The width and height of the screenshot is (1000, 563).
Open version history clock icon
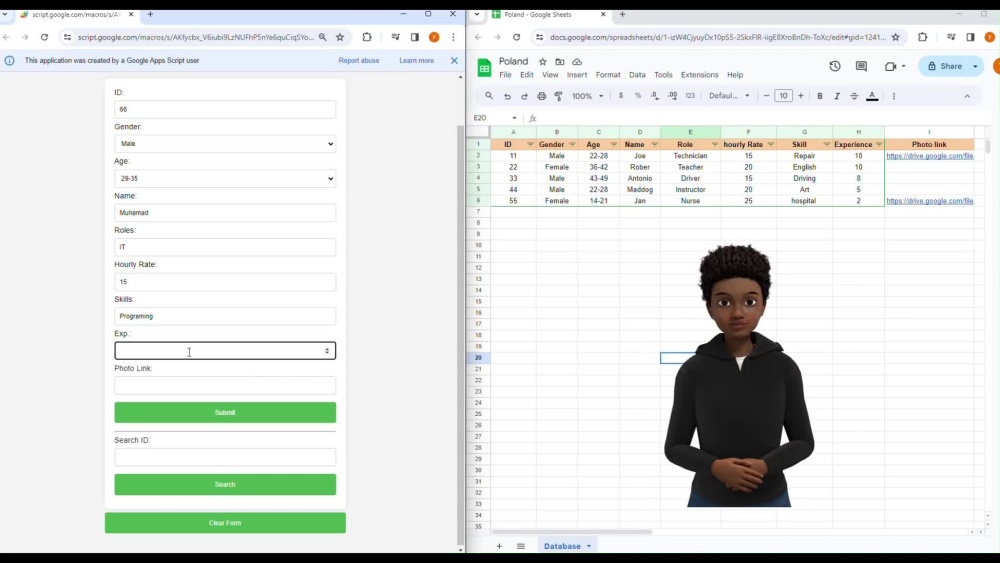pos(835,66)
